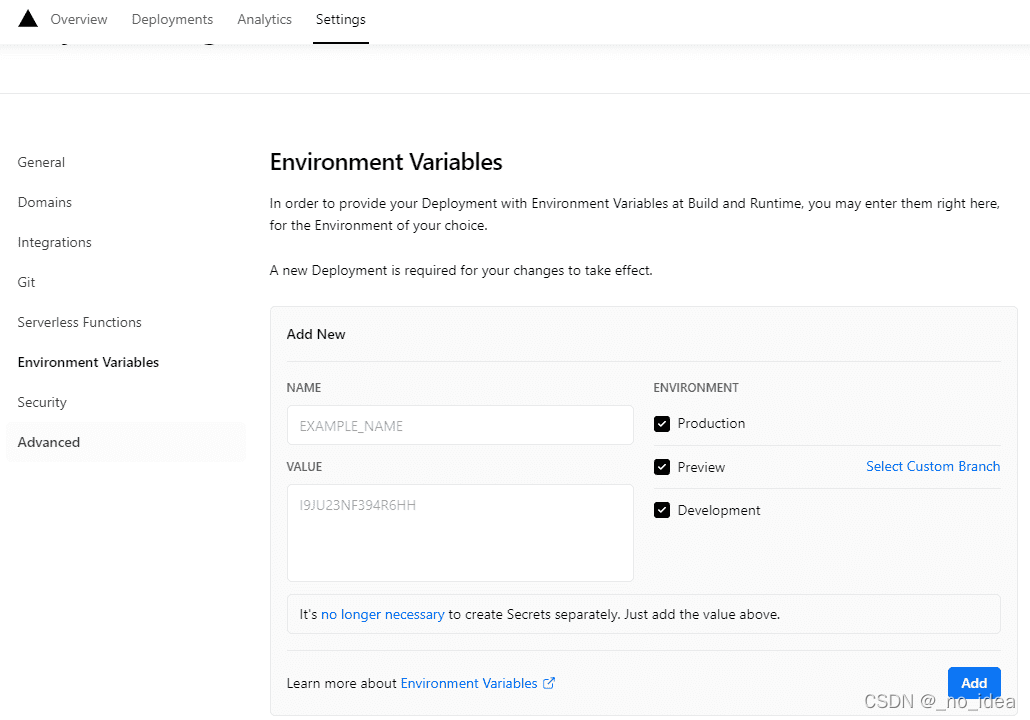1030x720 pixels.
Task: Uncheck the Production environment checkbox
Action: click(662, 424)
